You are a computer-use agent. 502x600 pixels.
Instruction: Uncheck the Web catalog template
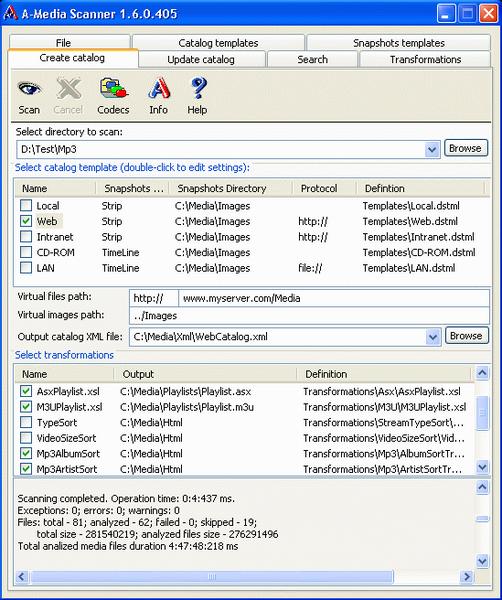(x=26, y=221)
